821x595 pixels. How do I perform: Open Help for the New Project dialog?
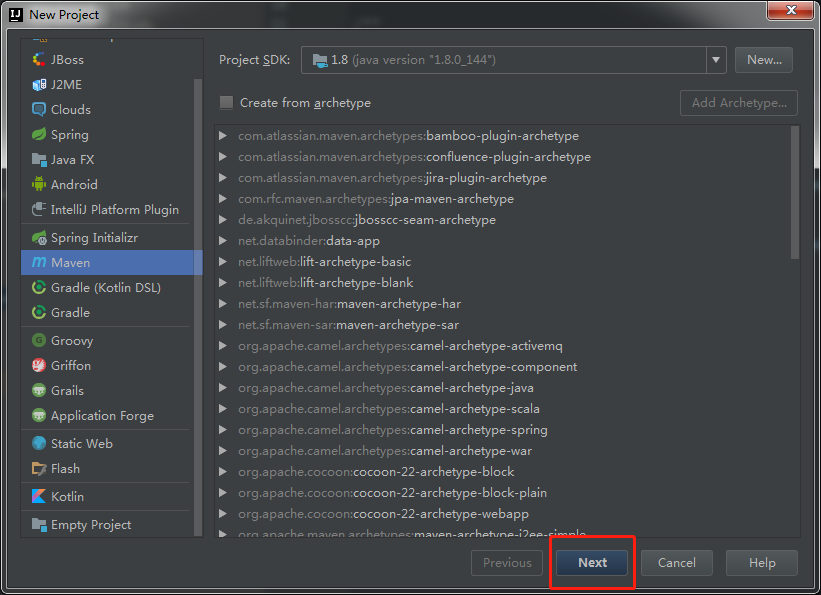click(x=762, y=563)
